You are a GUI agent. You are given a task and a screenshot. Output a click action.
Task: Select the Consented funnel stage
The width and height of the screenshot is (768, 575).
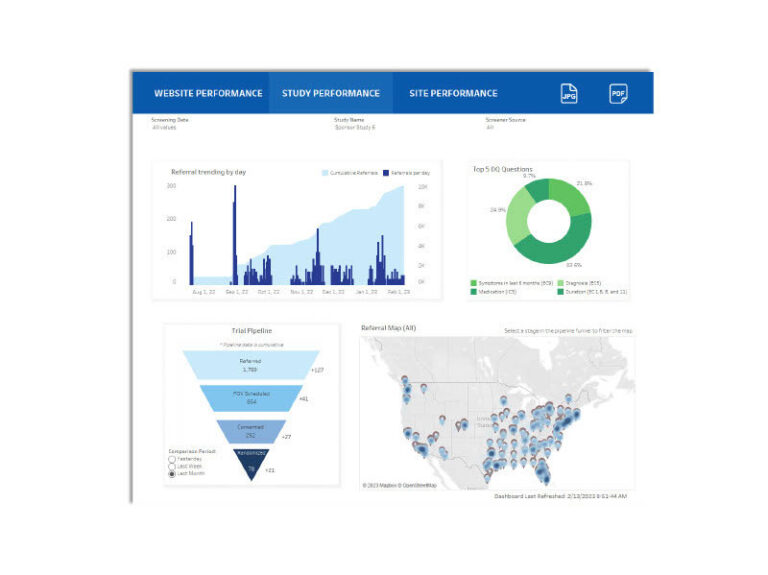point(250,431)
